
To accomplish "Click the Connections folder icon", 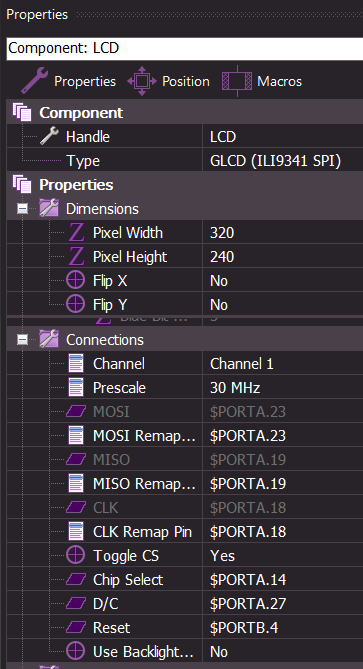I will click(x=49, y=340).
